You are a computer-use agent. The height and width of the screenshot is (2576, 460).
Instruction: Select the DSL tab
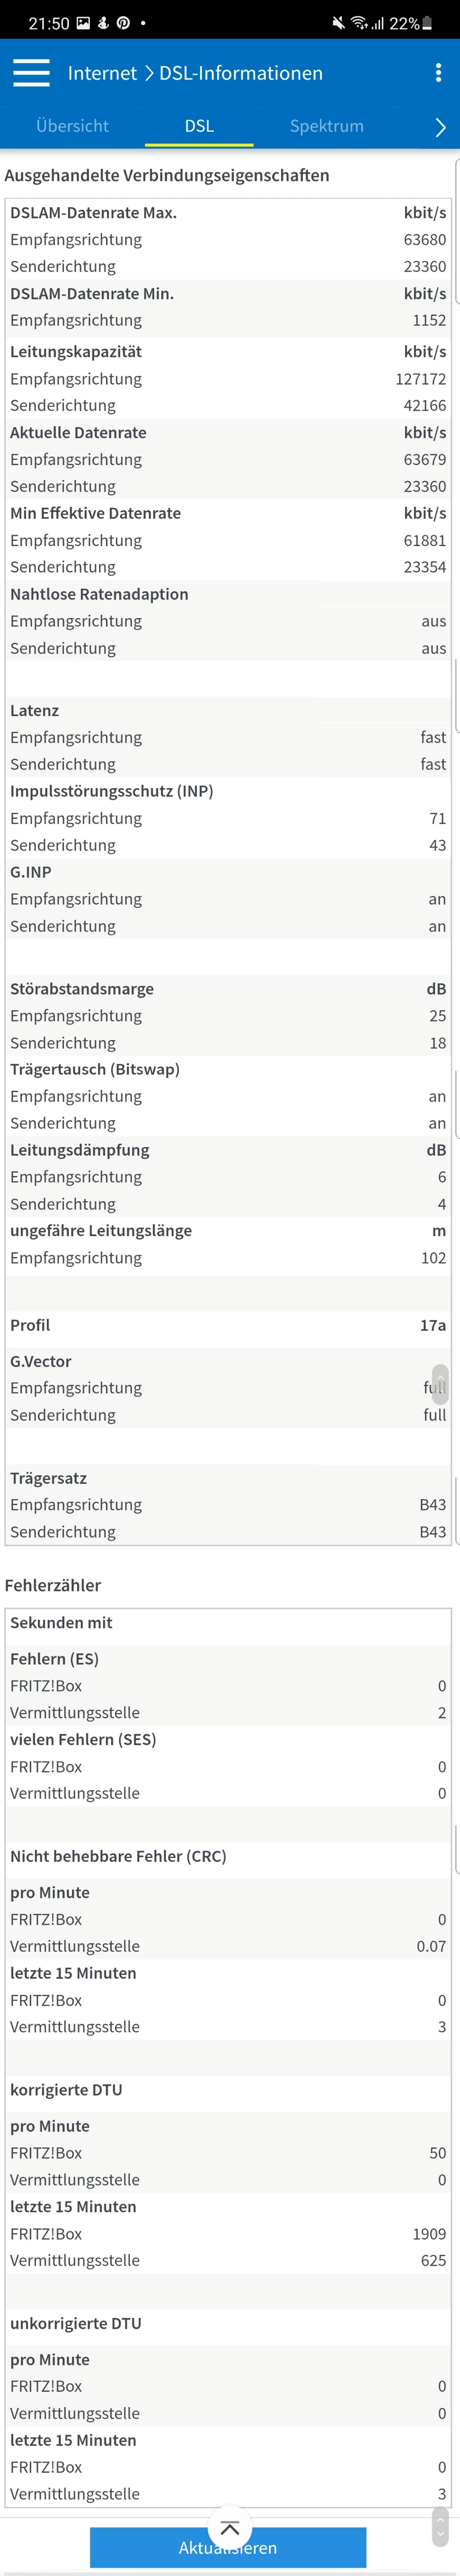coord(199,126)
